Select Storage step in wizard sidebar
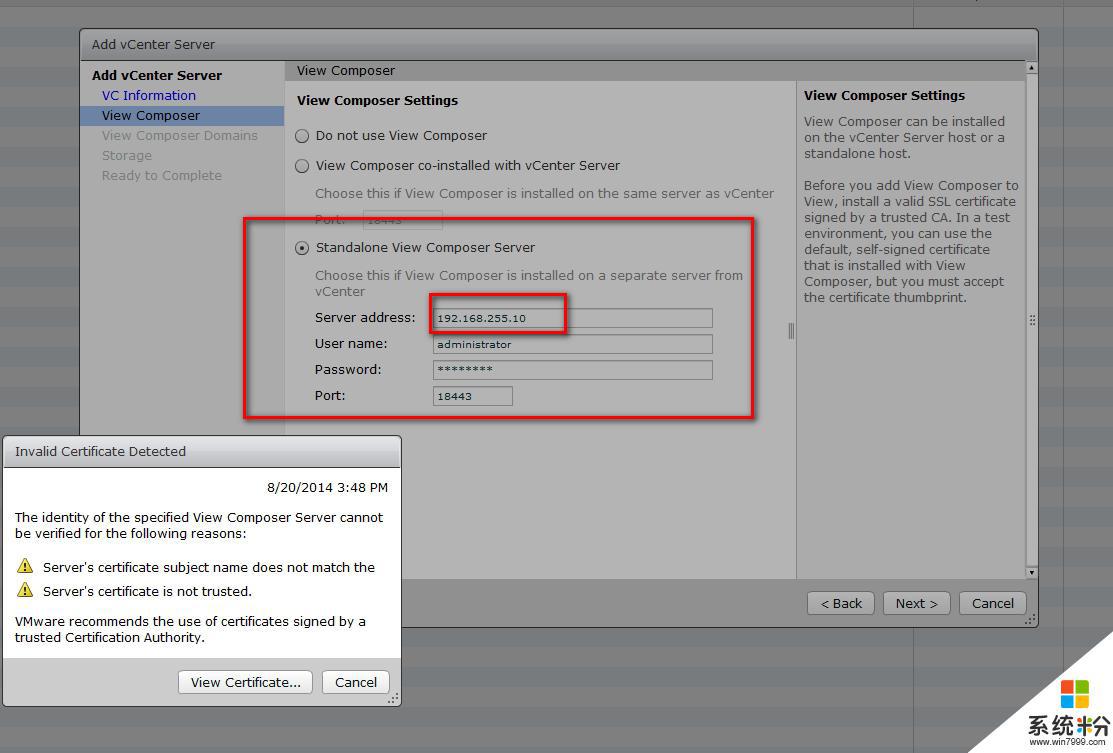The height and width of the screenshot is (753, 1113). 126,155
